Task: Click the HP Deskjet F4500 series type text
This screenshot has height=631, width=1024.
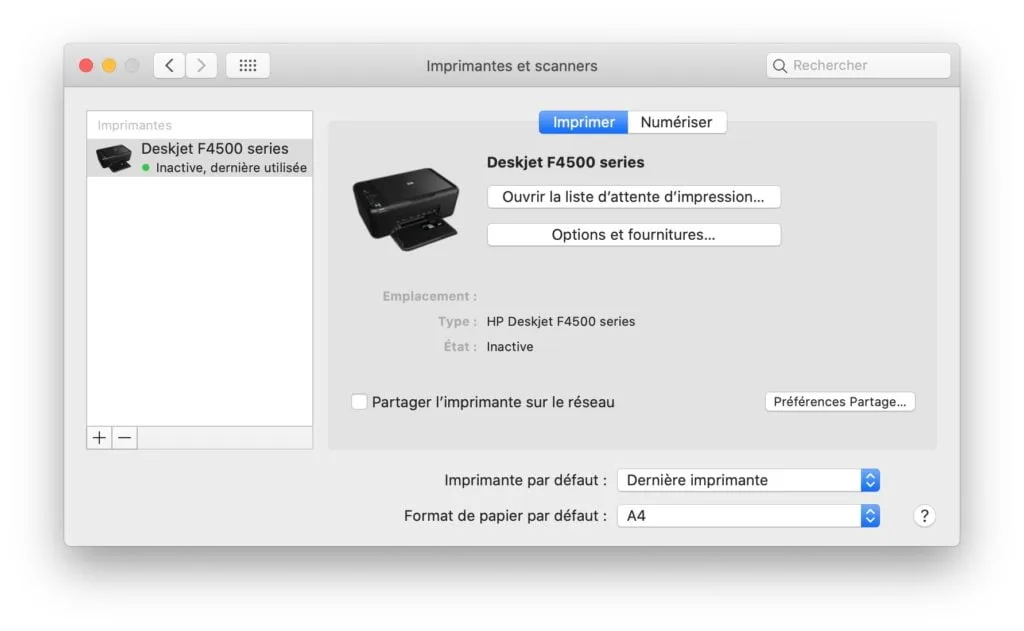Action: coord(560,321)
